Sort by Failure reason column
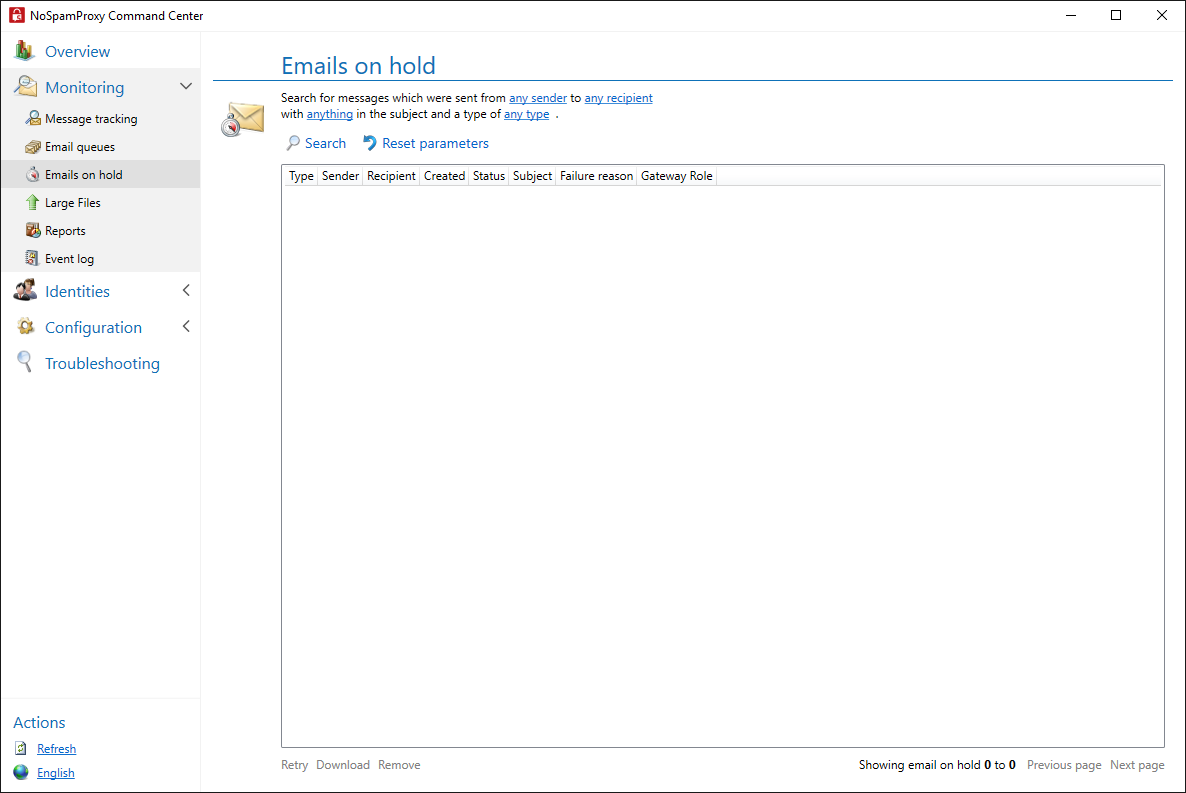Viewport: 1186px width, 793px height. tap(596, 176)
